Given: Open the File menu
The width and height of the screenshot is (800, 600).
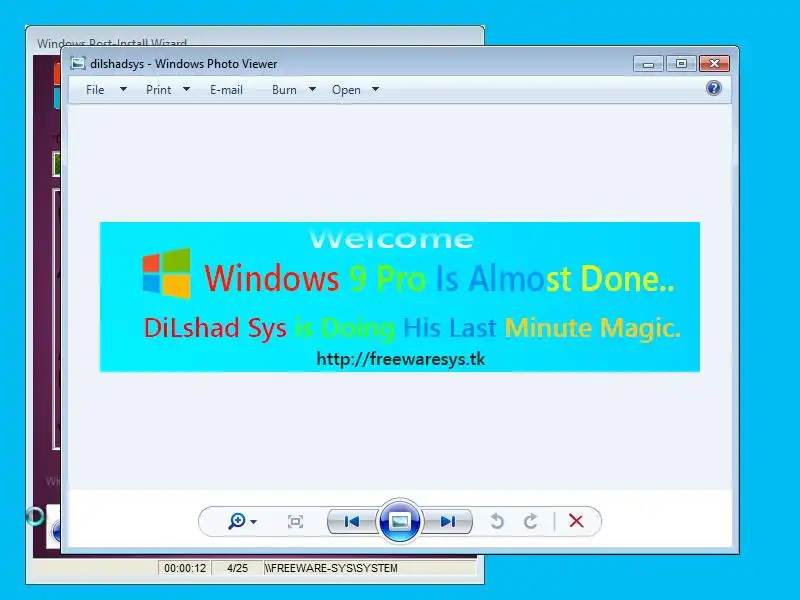Looking at the screenshot, I should [x=95, y=90].
